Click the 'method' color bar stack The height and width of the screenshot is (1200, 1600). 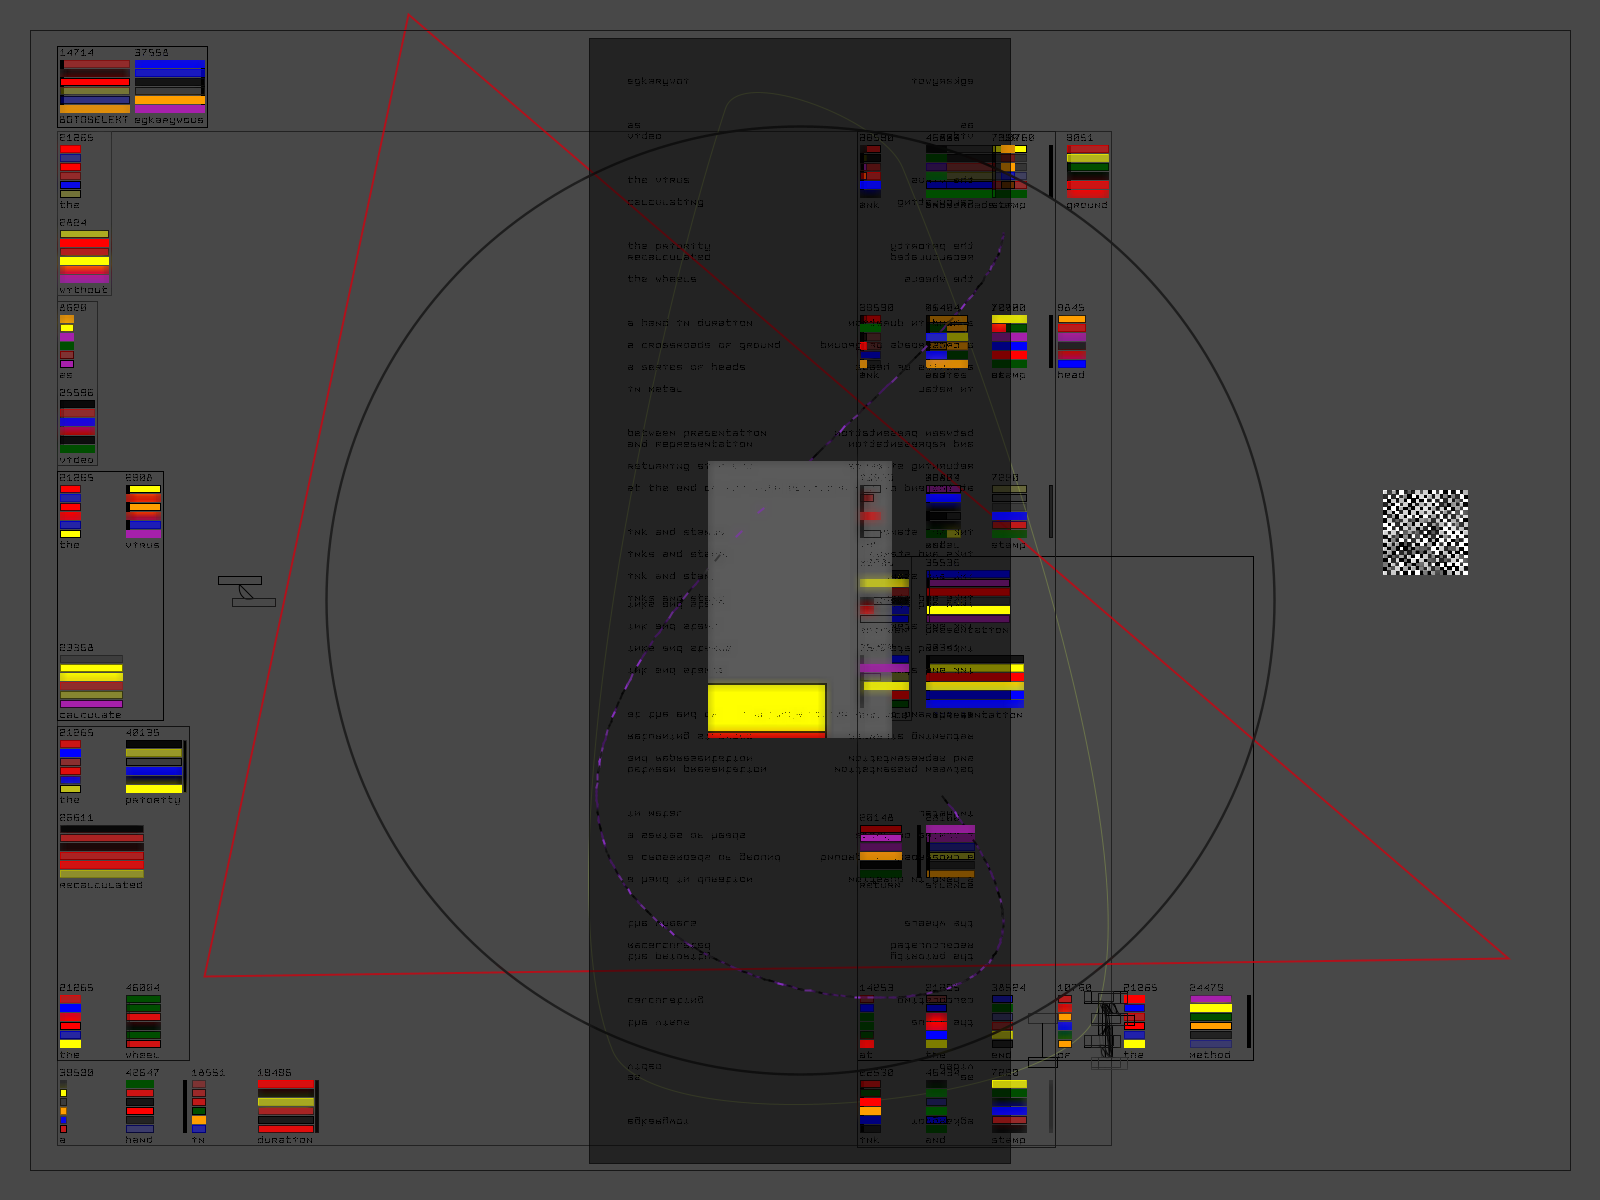point(1210,1022)
